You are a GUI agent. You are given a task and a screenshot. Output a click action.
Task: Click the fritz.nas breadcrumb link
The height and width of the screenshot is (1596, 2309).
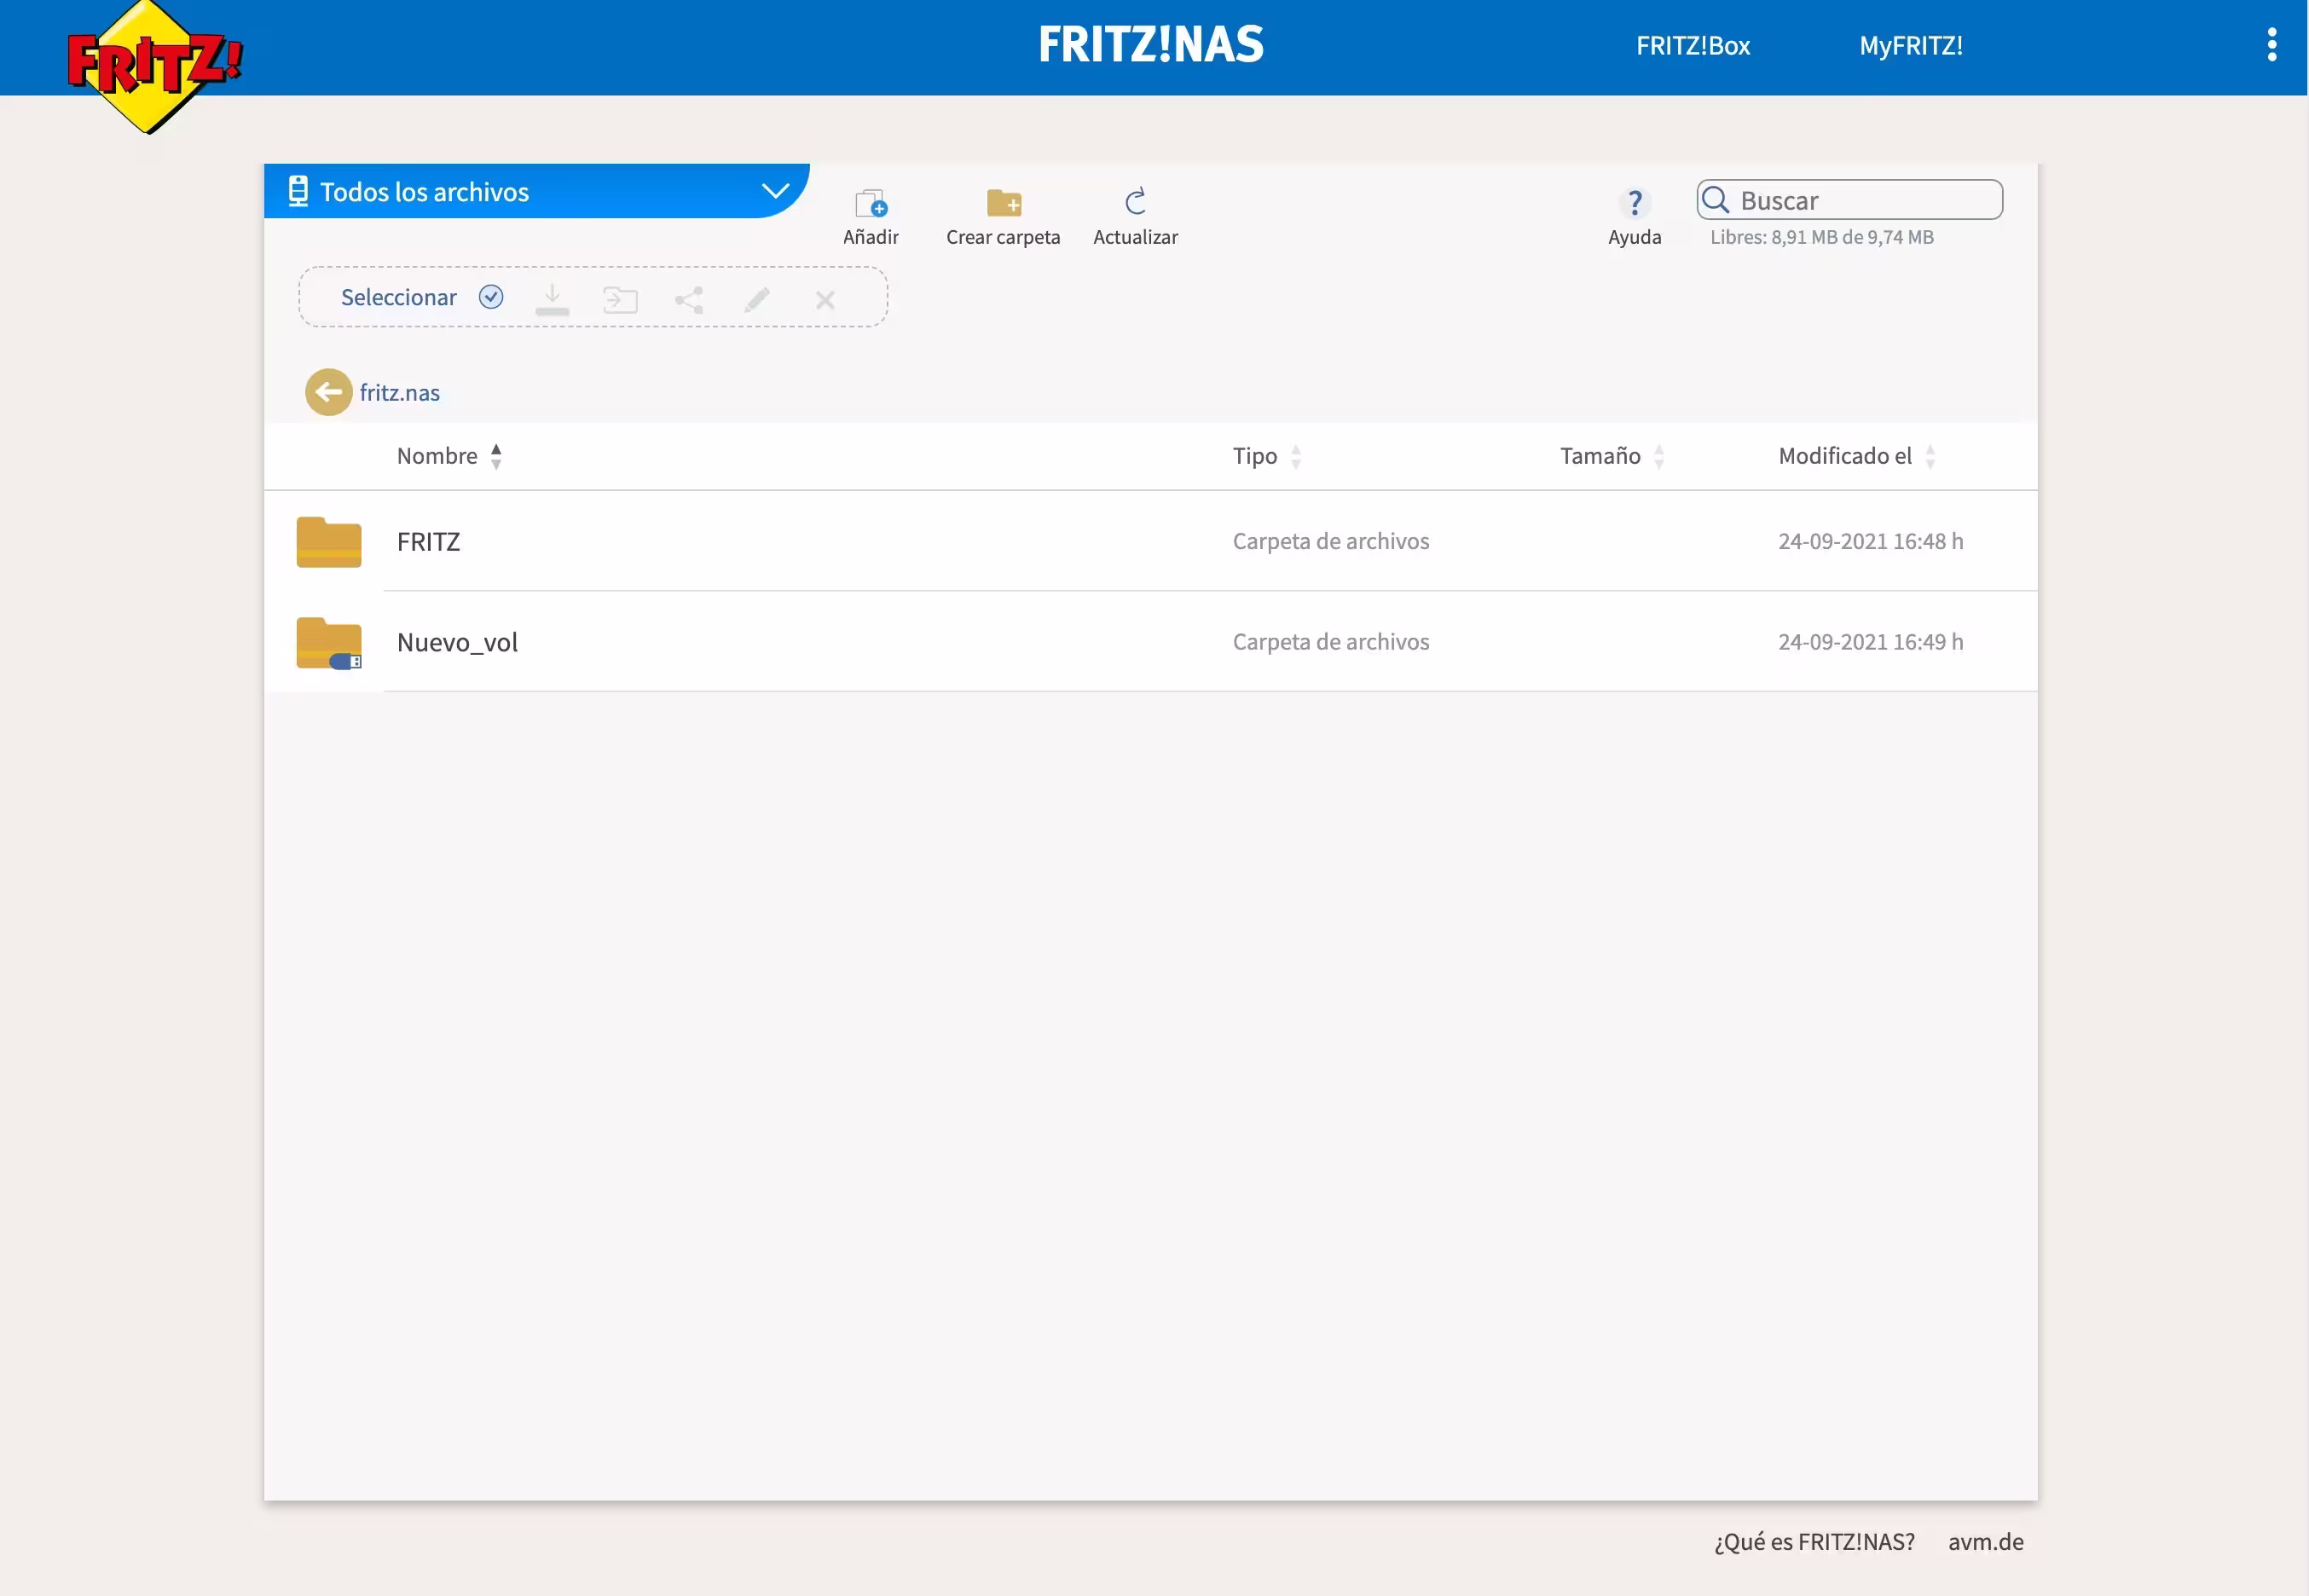[x=399, y=392]
